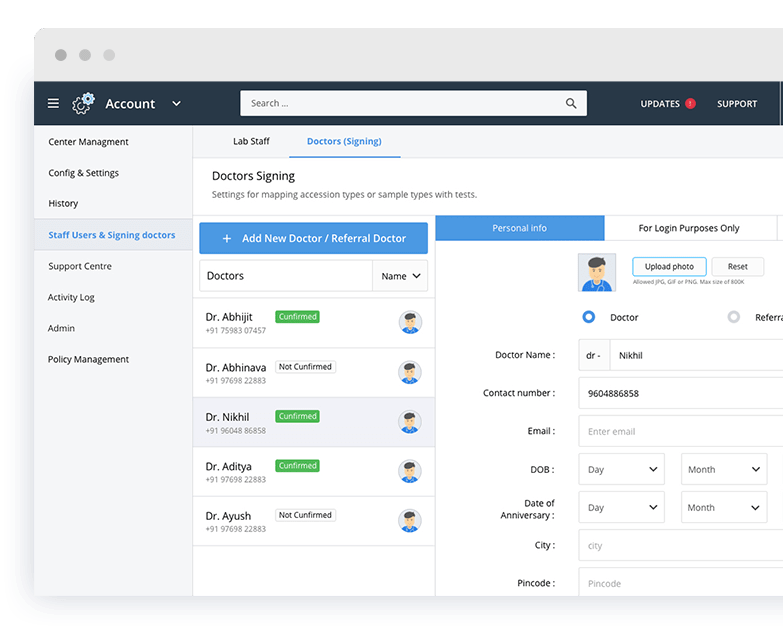Switch to the Lab Staff tab
This screenshot has width=783, height=631.
pos(251,141)
